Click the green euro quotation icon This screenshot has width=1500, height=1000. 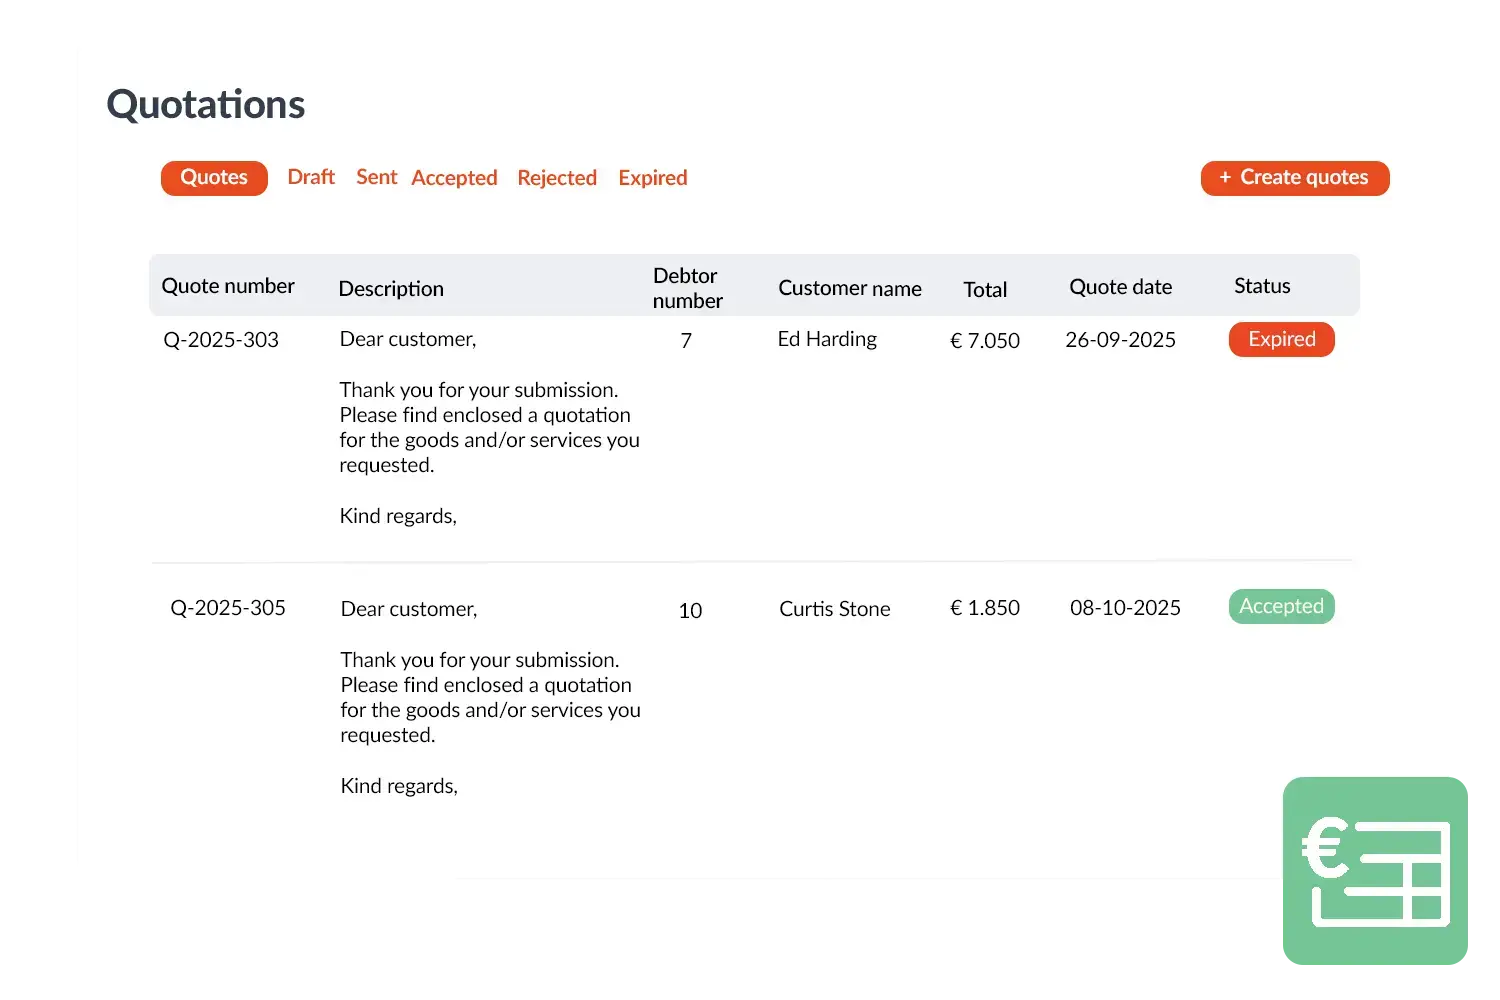(x=1376, y=871)
